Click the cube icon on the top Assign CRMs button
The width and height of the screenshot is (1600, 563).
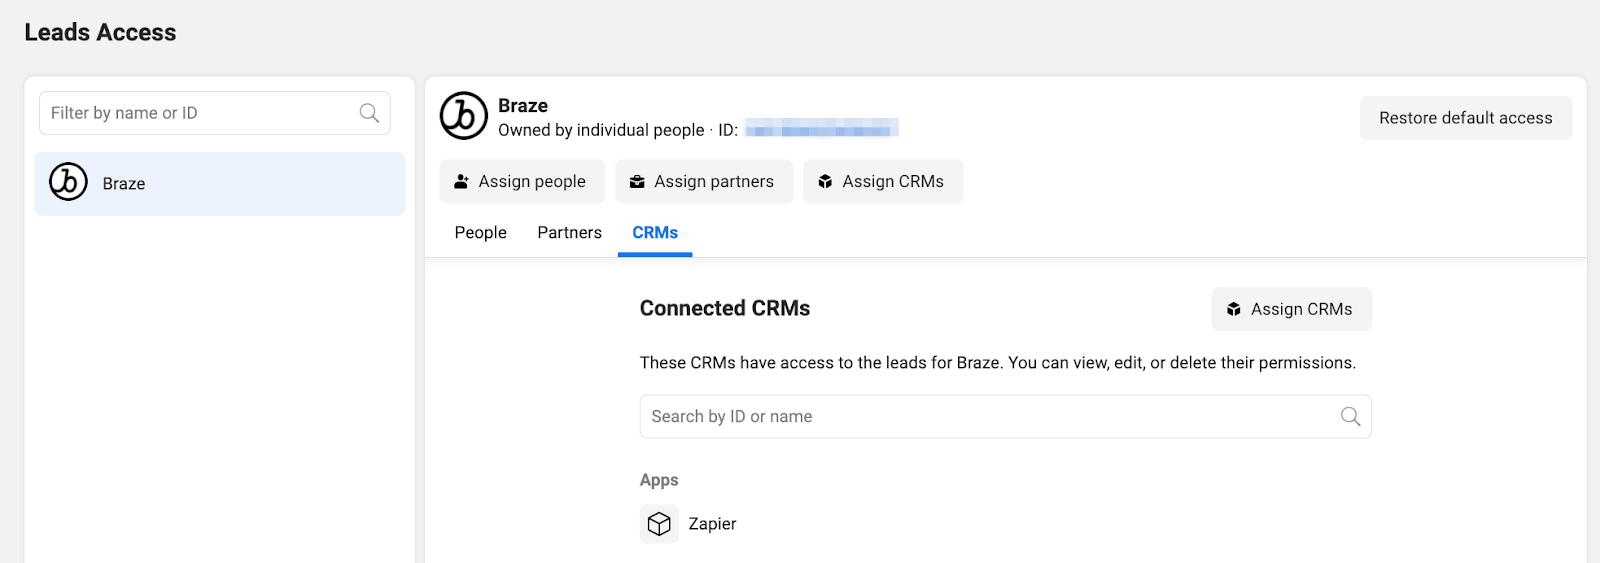pos(825,181)
